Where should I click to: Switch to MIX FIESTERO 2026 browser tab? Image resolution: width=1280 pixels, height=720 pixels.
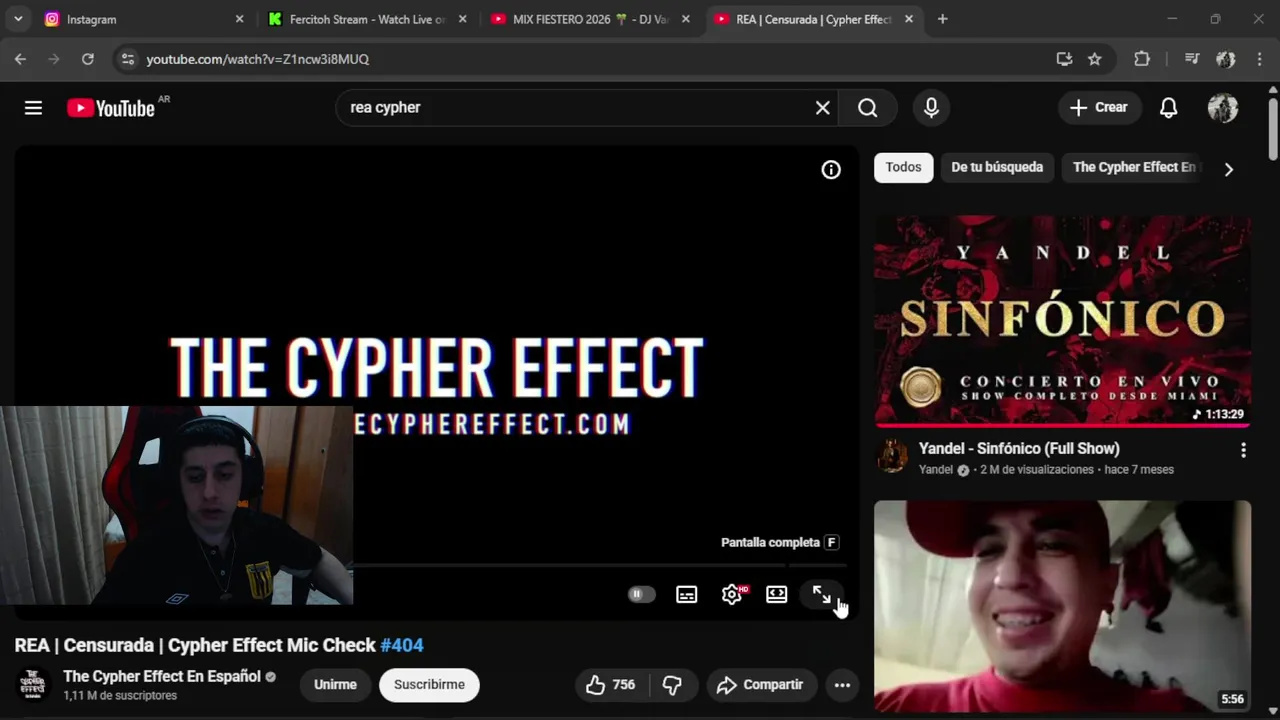[588, 19]
